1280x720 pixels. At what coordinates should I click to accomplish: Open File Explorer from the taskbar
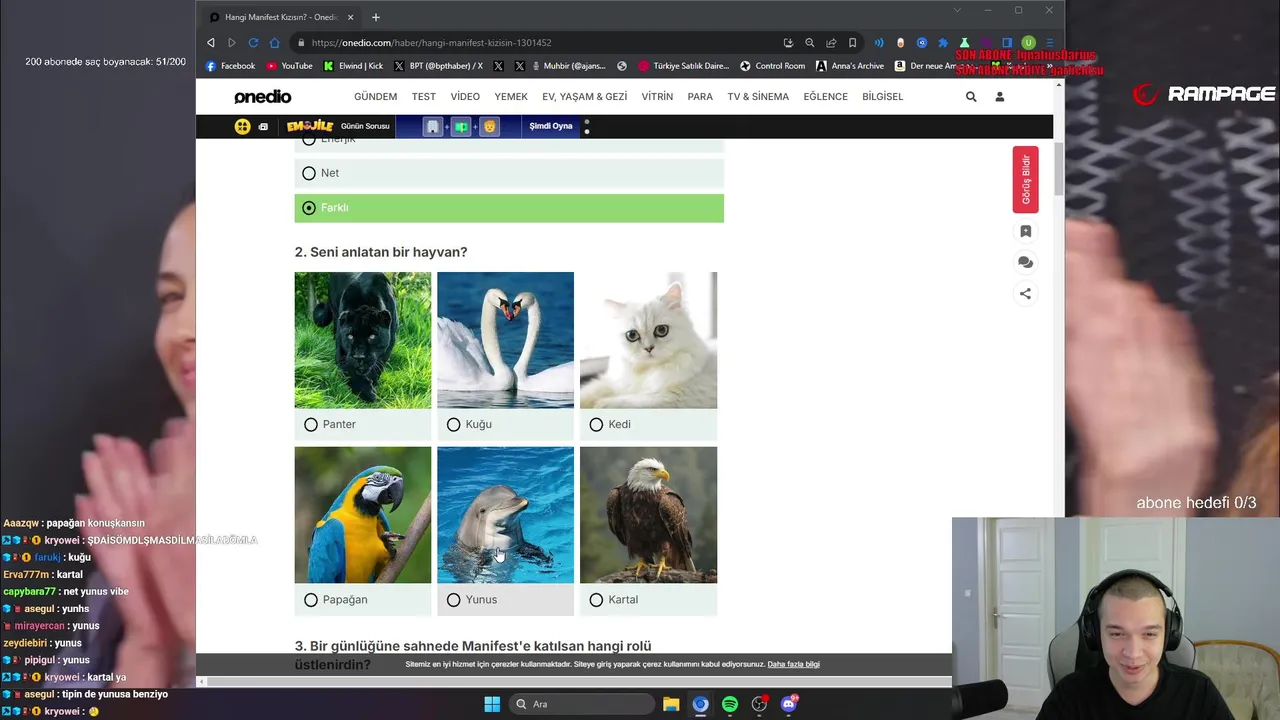point(671,704)
